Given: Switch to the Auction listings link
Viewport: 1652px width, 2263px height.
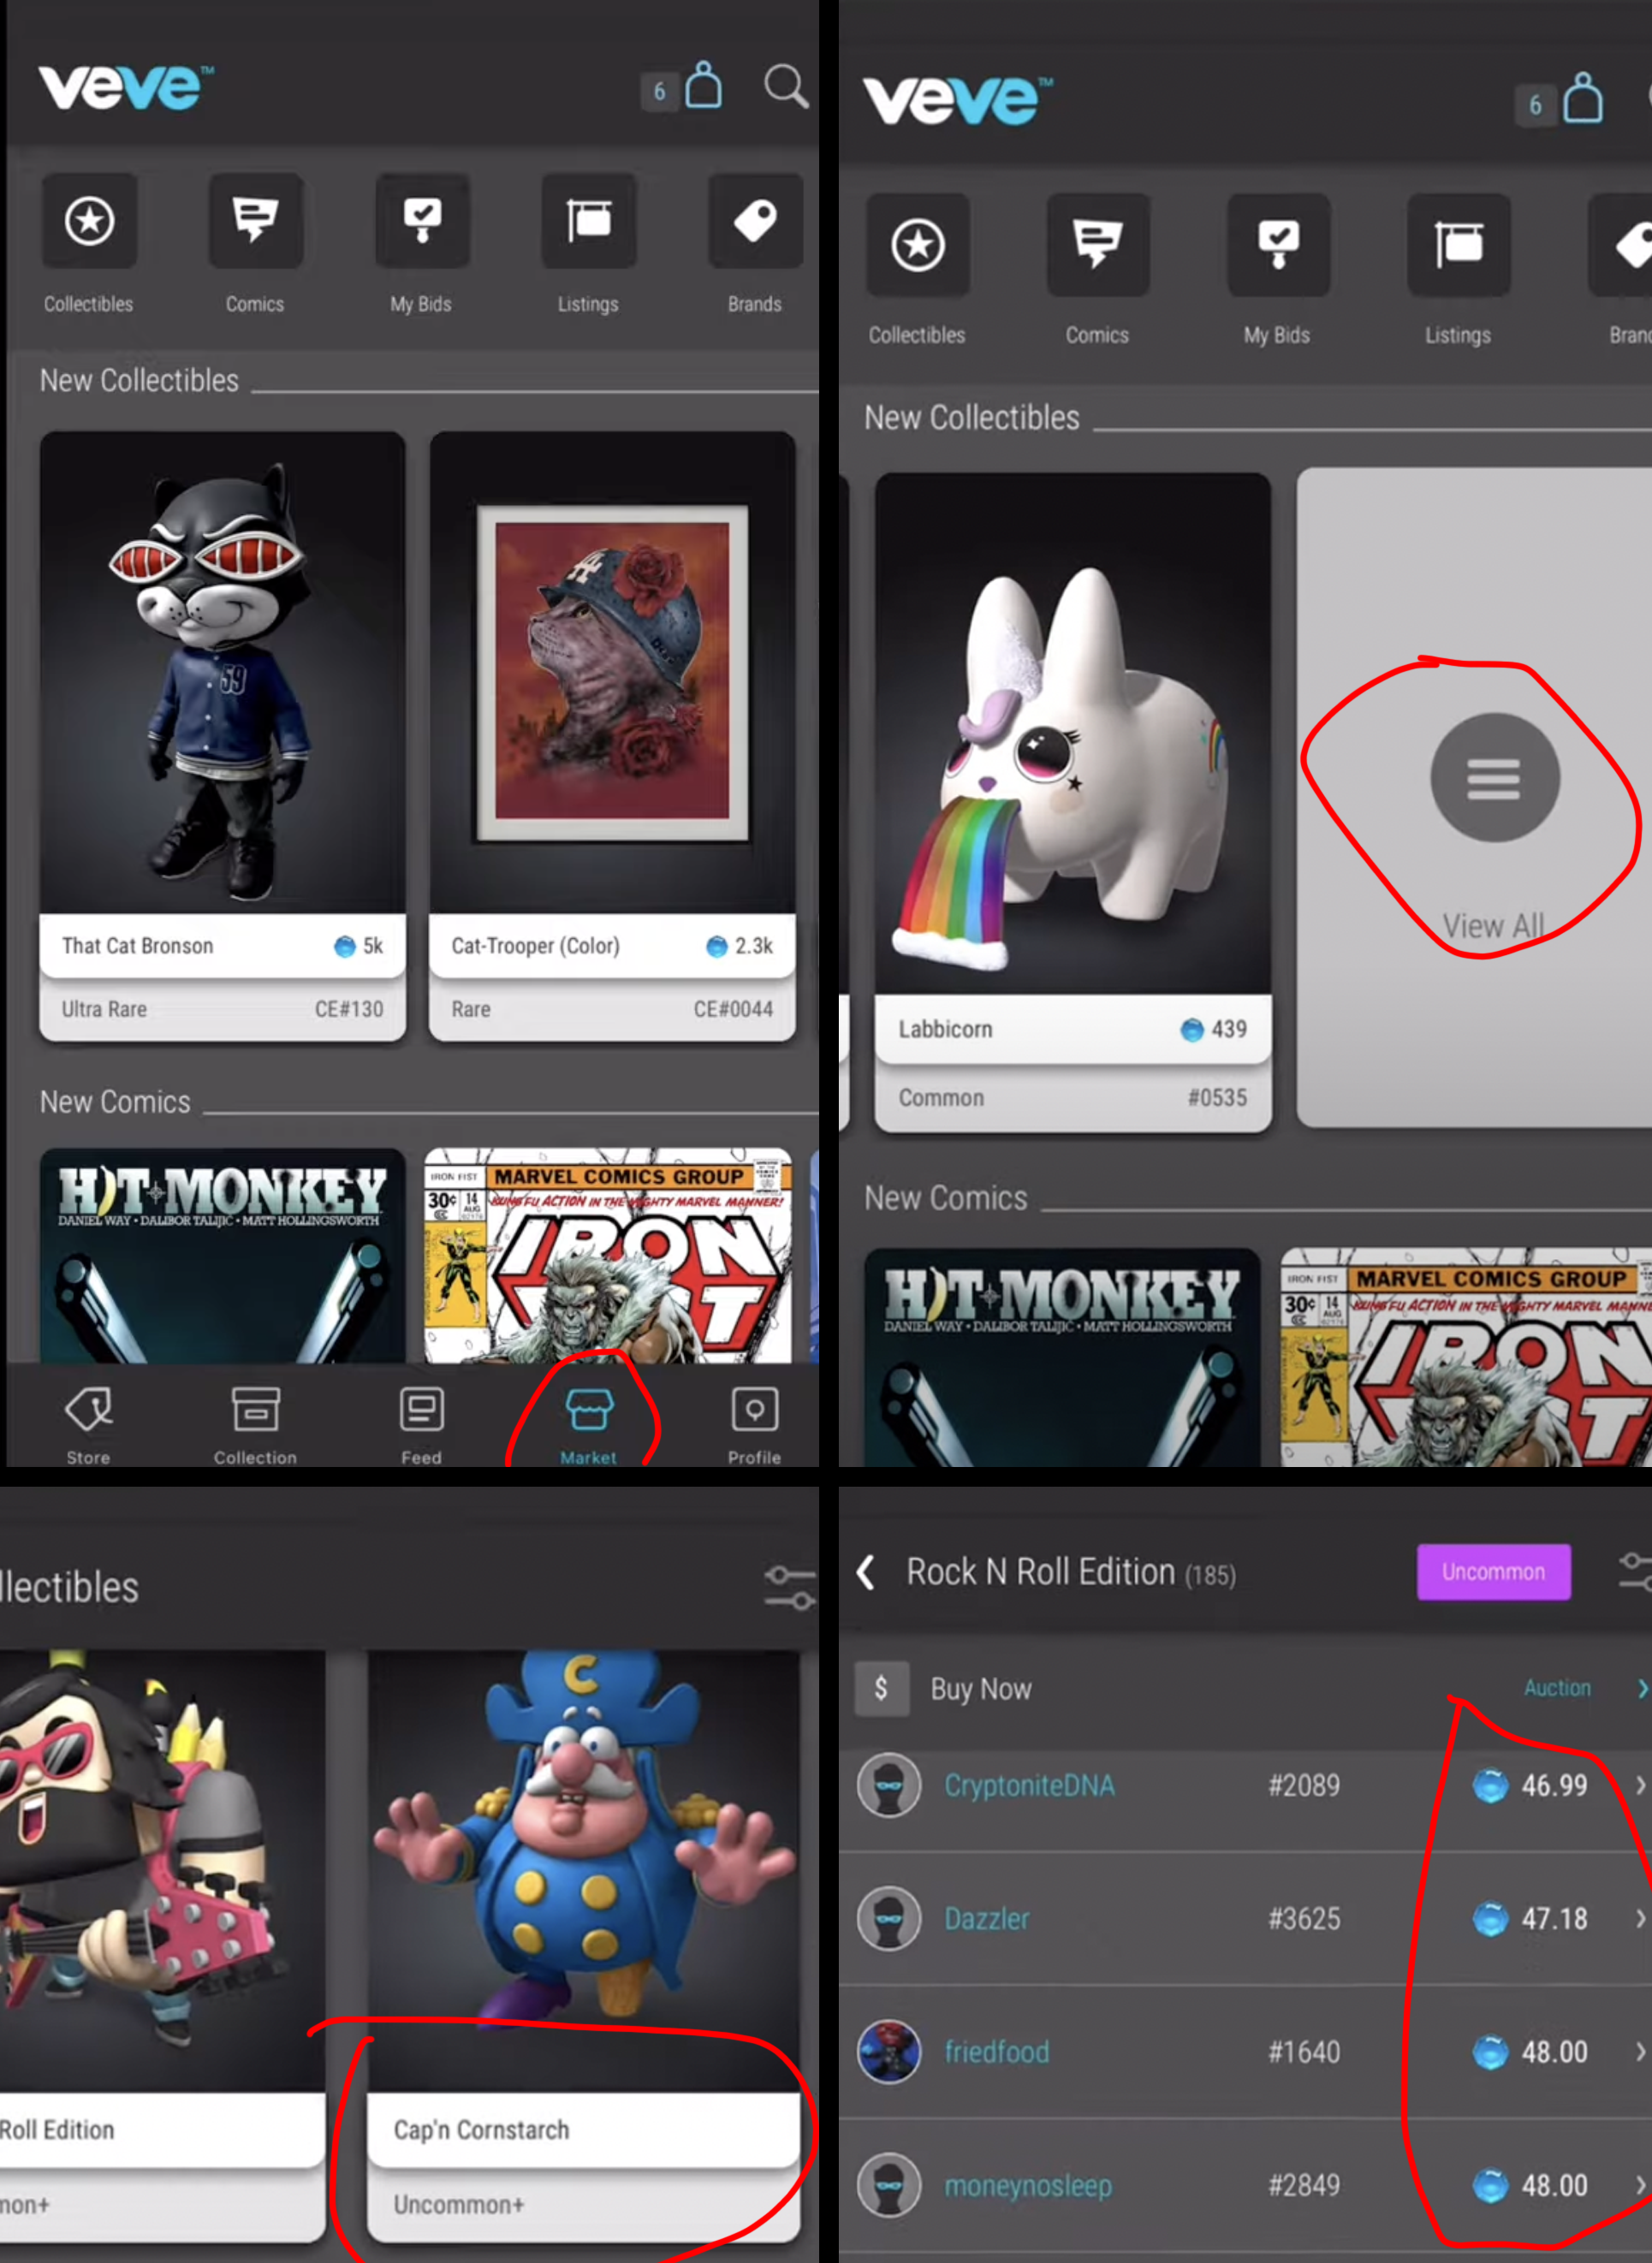Looking at the screenshot, I should click(1557, 1688).
